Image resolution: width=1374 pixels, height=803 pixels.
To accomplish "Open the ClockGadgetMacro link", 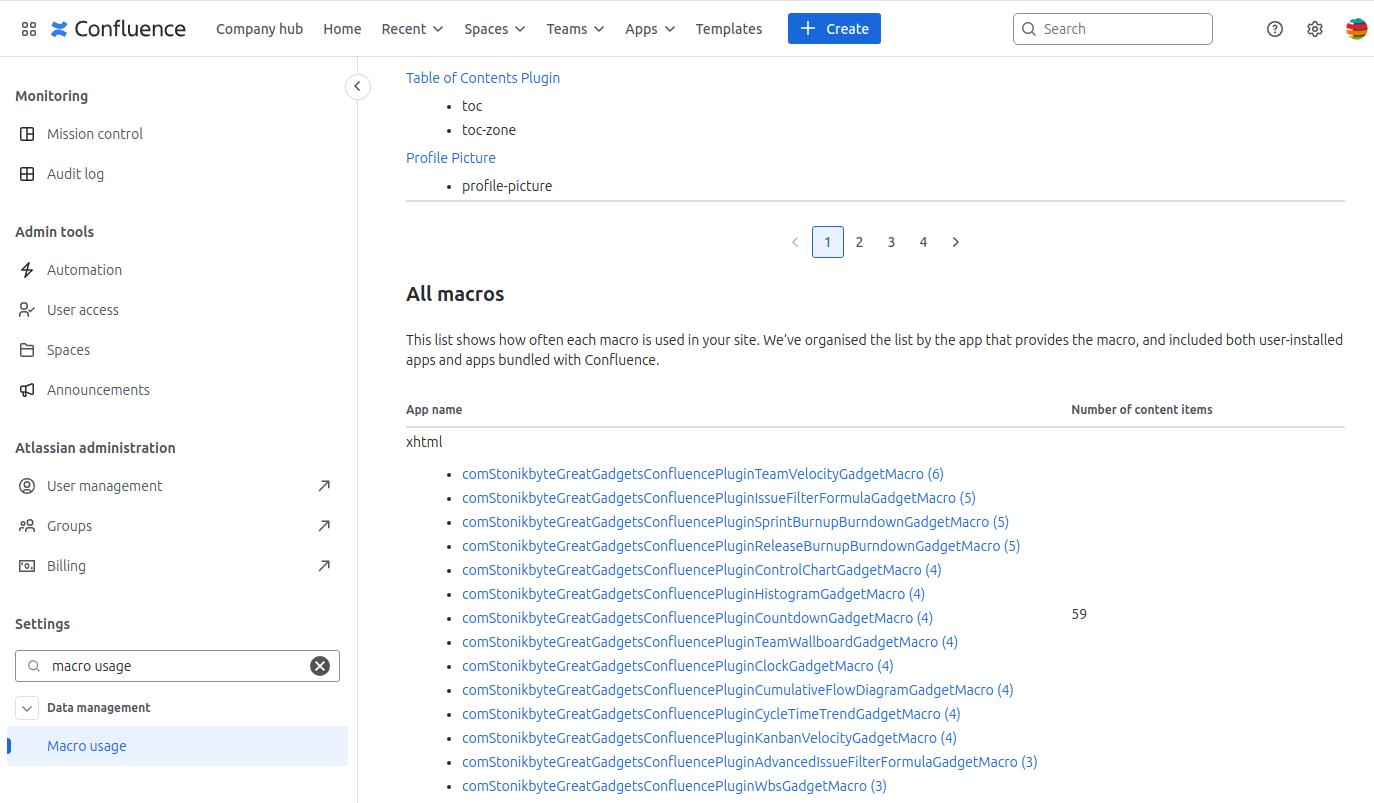I will (x=678, y=666).
